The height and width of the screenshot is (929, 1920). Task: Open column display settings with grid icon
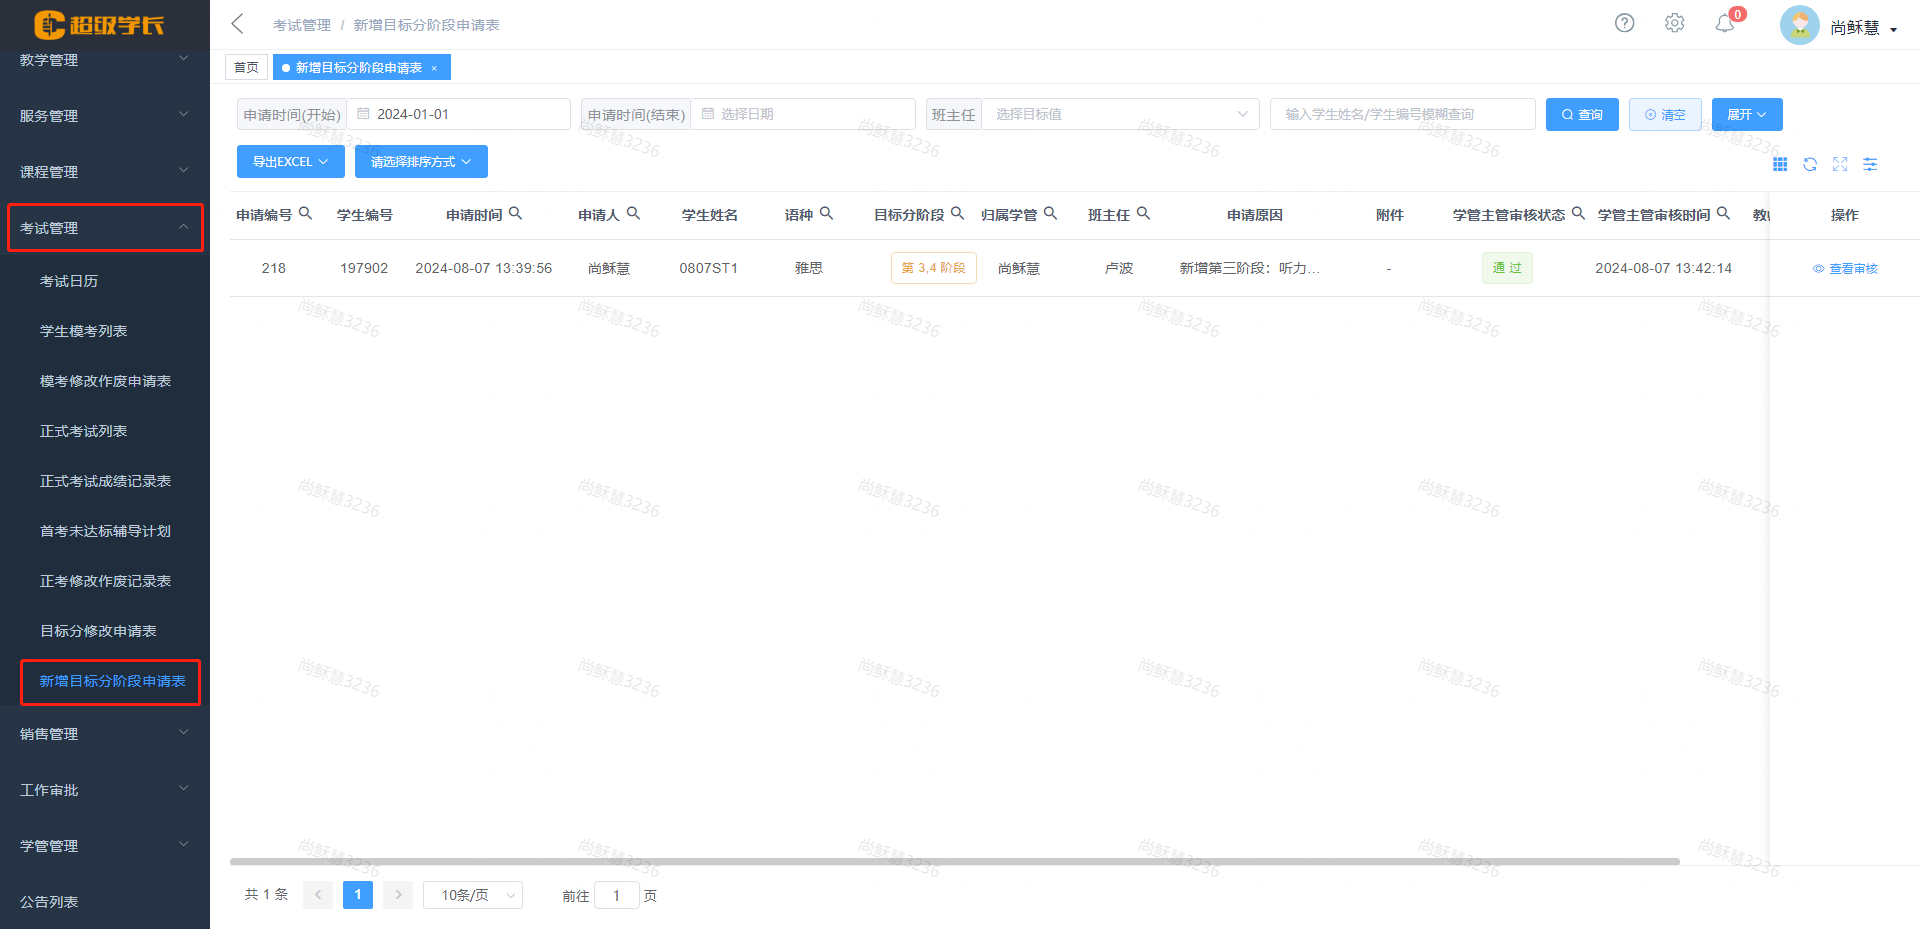click(1780, 164)
